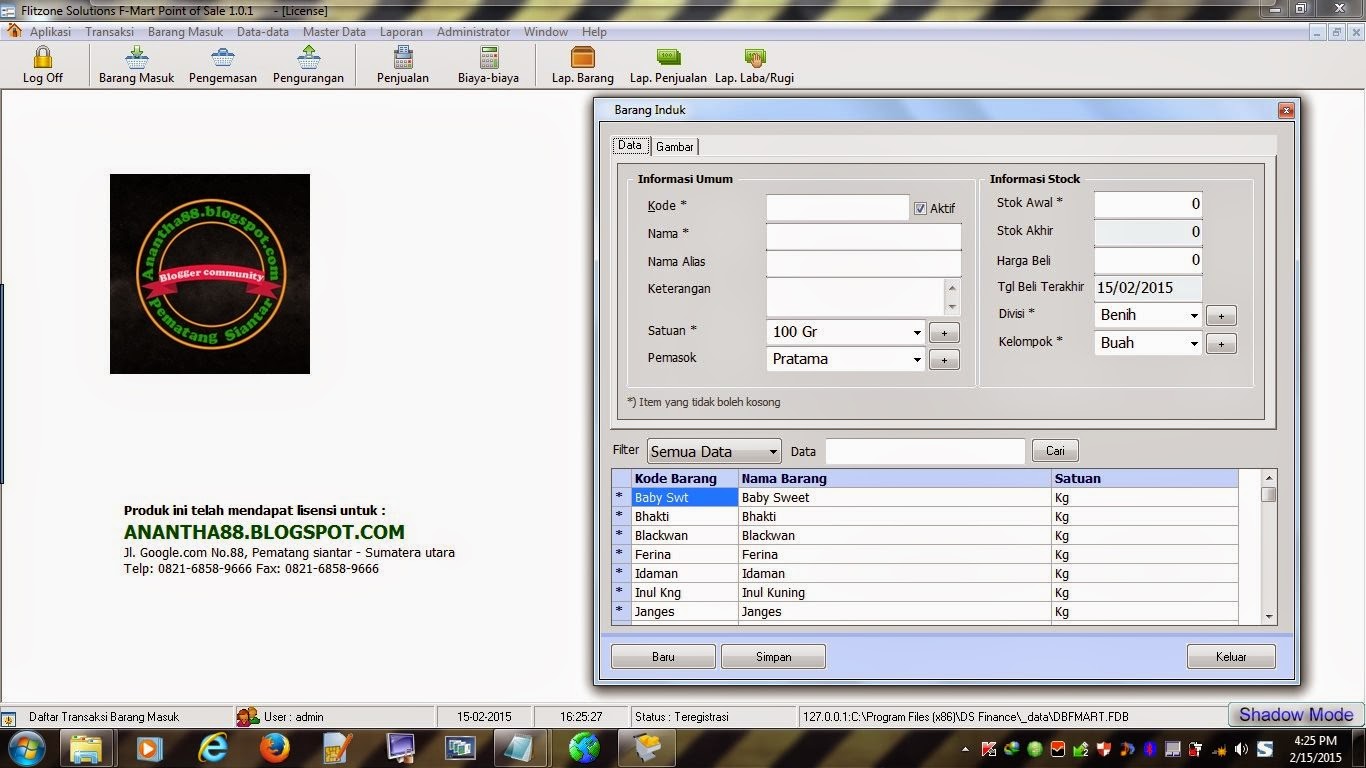The image size is (1366, 768).
Task: Switch to the Gambar tab
Action: (x=674, y=147)
